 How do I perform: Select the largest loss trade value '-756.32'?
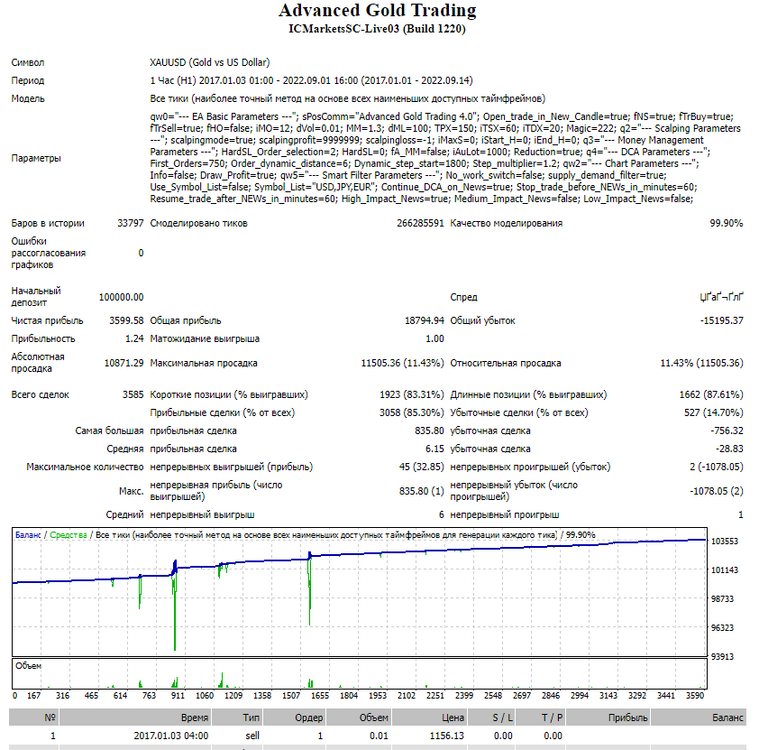[x=727, y=430]
